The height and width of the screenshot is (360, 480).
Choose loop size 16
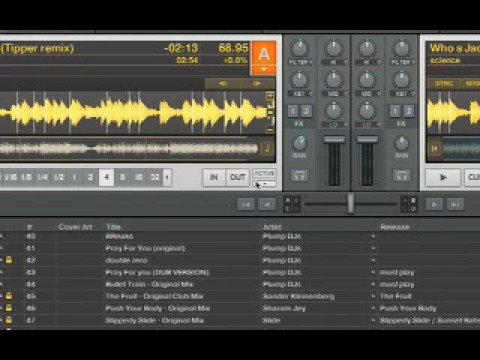(x=138, y=177)
